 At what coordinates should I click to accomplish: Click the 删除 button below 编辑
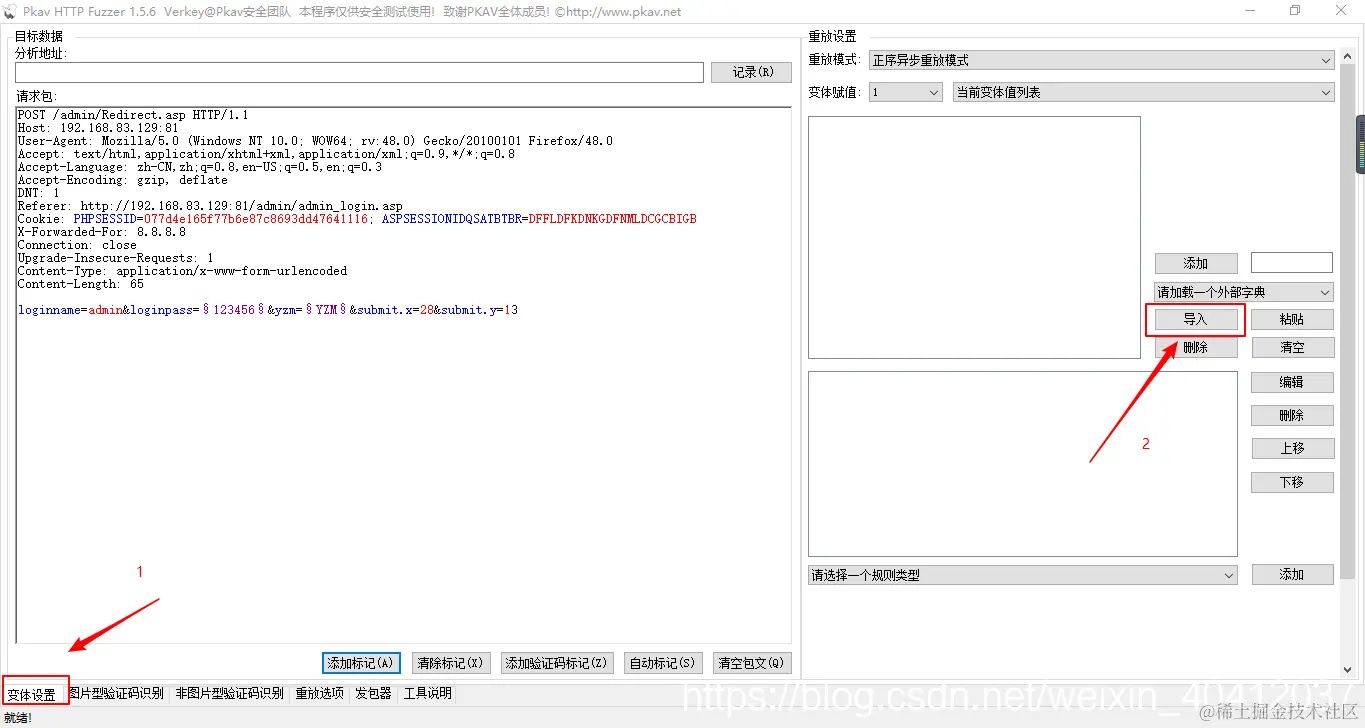tap(1292, 415)
